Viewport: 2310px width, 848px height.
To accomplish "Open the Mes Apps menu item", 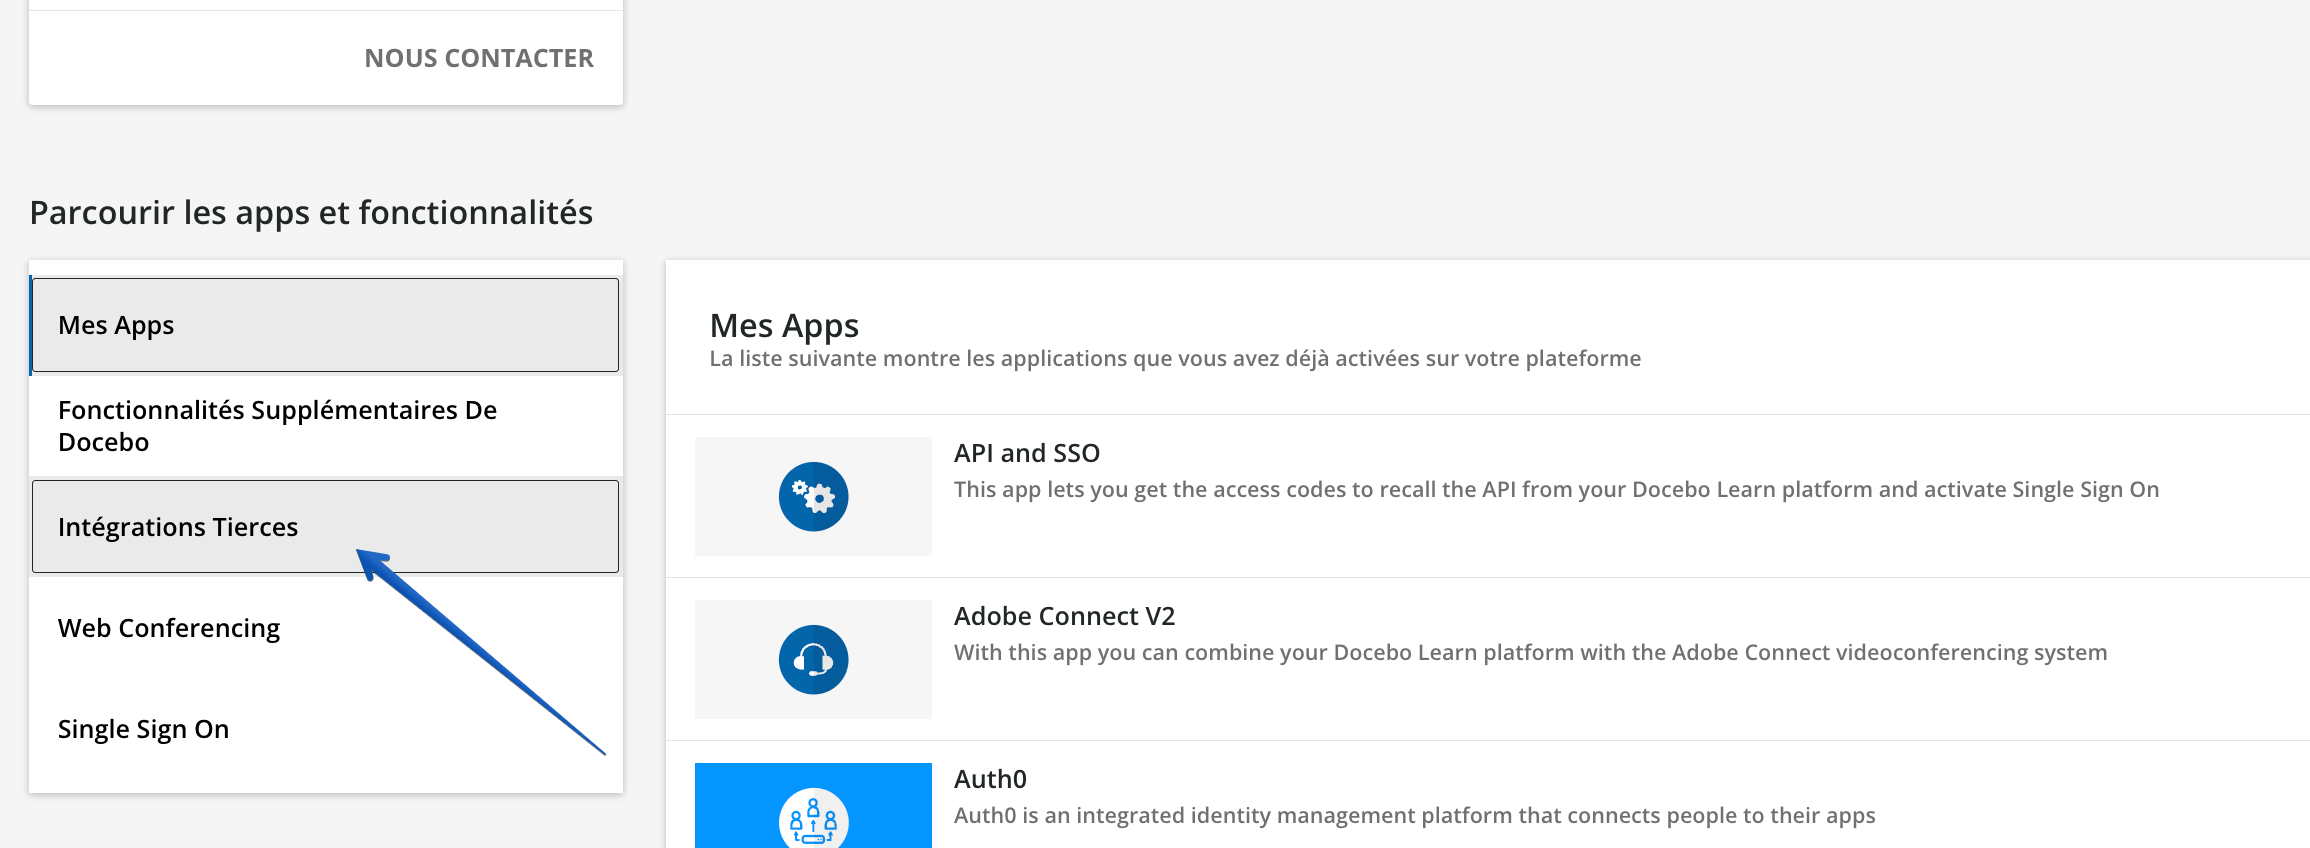I will (x=325, y=325).
